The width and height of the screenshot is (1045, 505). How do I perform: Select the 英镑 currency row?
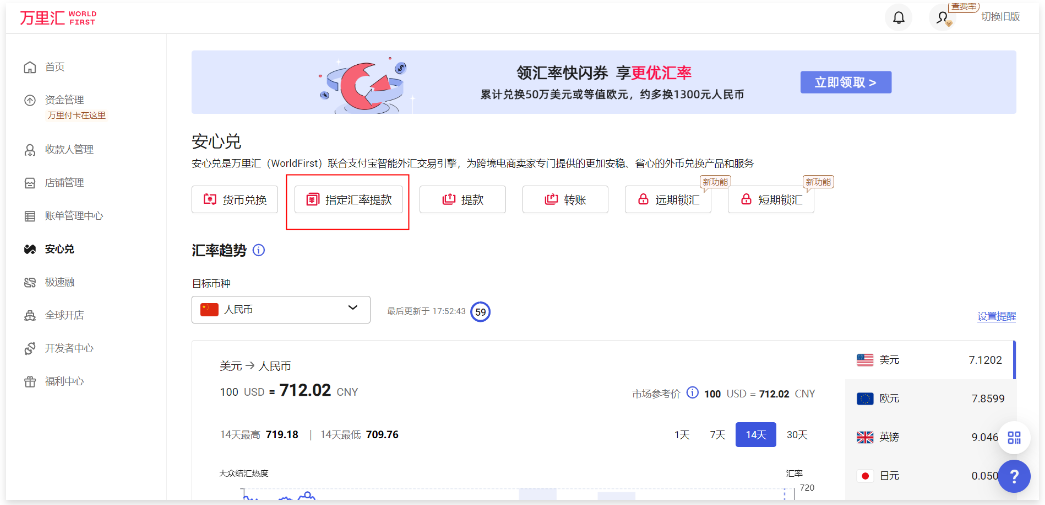[x=930, y=437]
